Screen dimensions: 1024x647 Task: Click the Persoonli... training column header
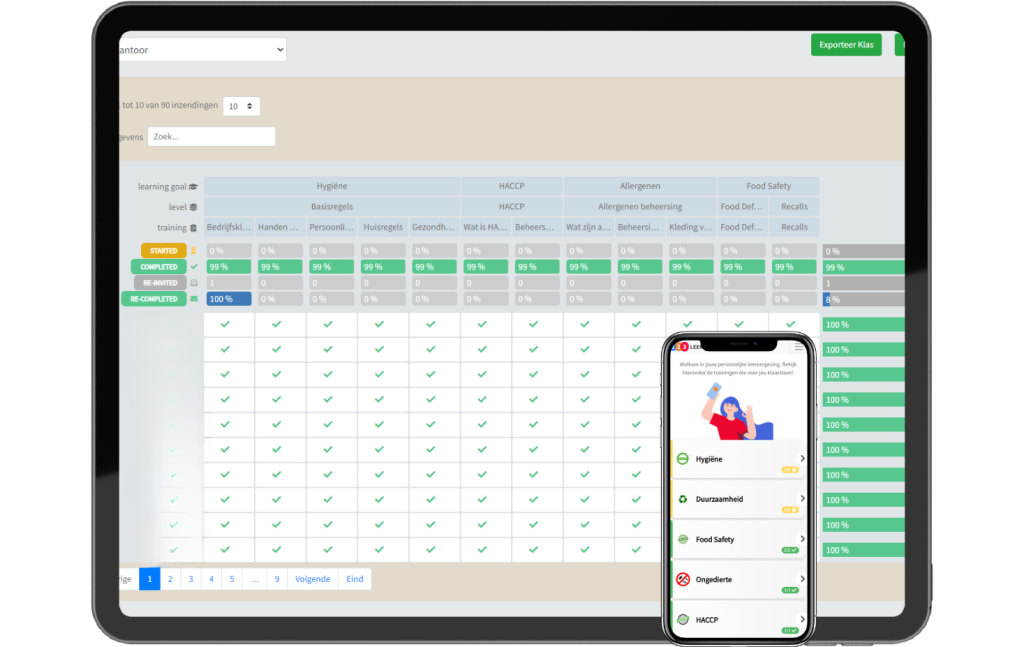point(331,227)
